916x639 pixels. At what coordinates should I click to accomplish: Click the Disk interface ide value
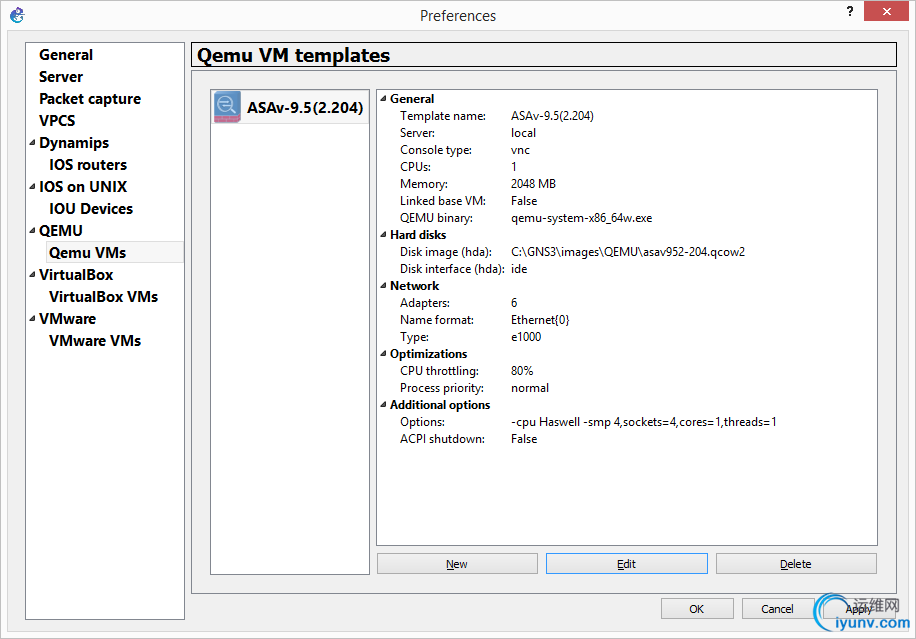pyautogui.click(x=519, y=269)
